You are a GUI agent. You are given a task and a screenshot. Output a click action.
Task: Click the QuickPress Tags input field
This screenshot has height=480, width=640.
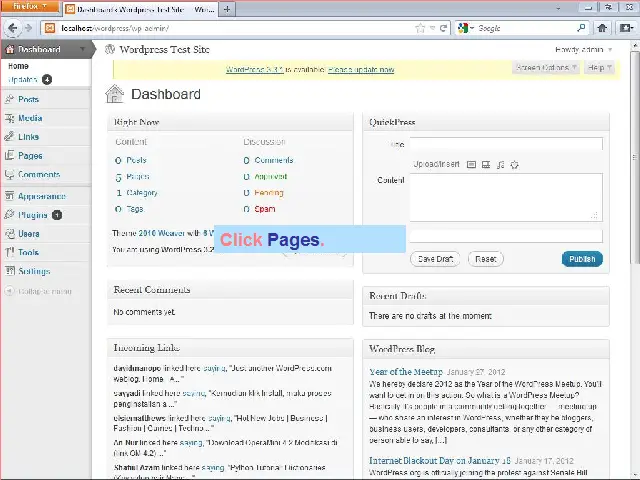(506, 236)
